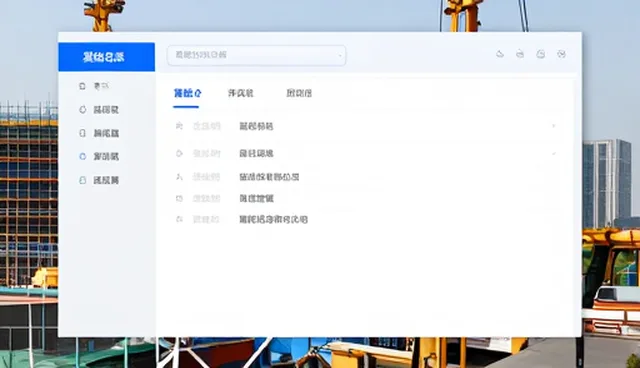Viewport: 640px width, 368px height.
Task: Select the fifth, bottom sidebar menu item
Action: point(99,180)
